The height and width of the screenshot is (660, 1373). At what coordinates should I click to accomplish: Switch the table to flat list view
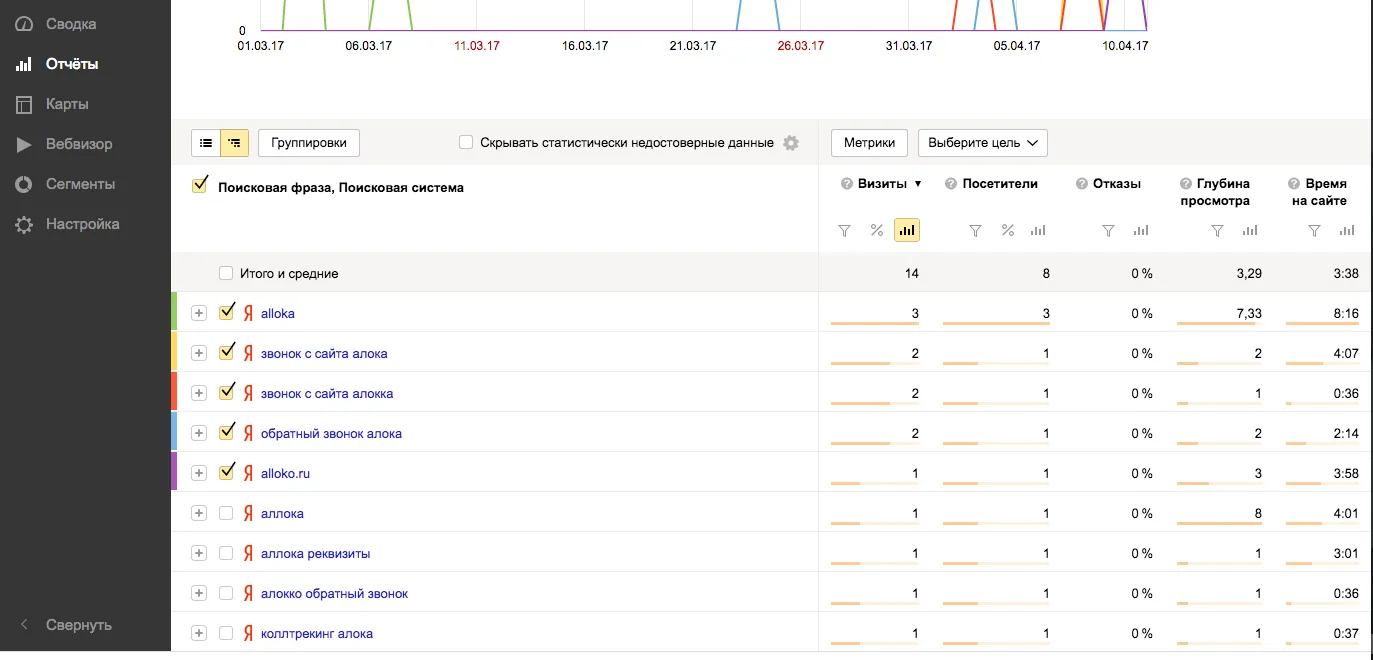[x=206, y=143]
